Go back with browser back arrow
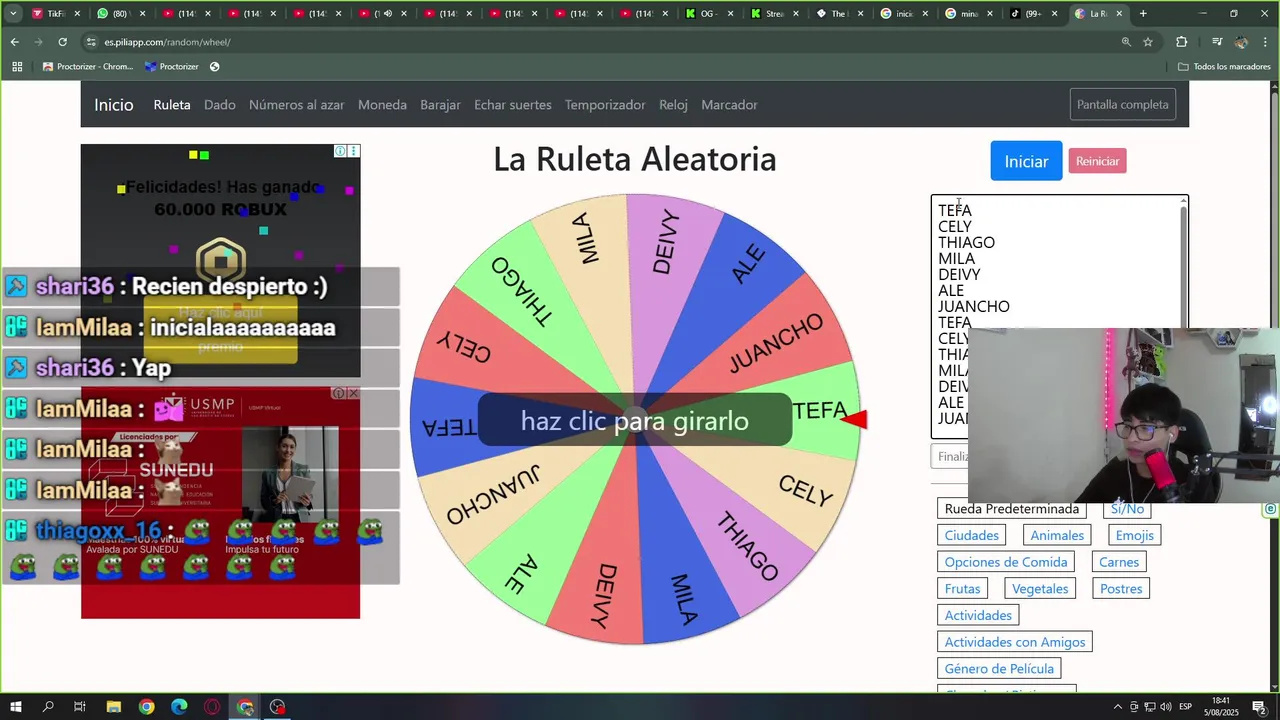 [14, 42]
